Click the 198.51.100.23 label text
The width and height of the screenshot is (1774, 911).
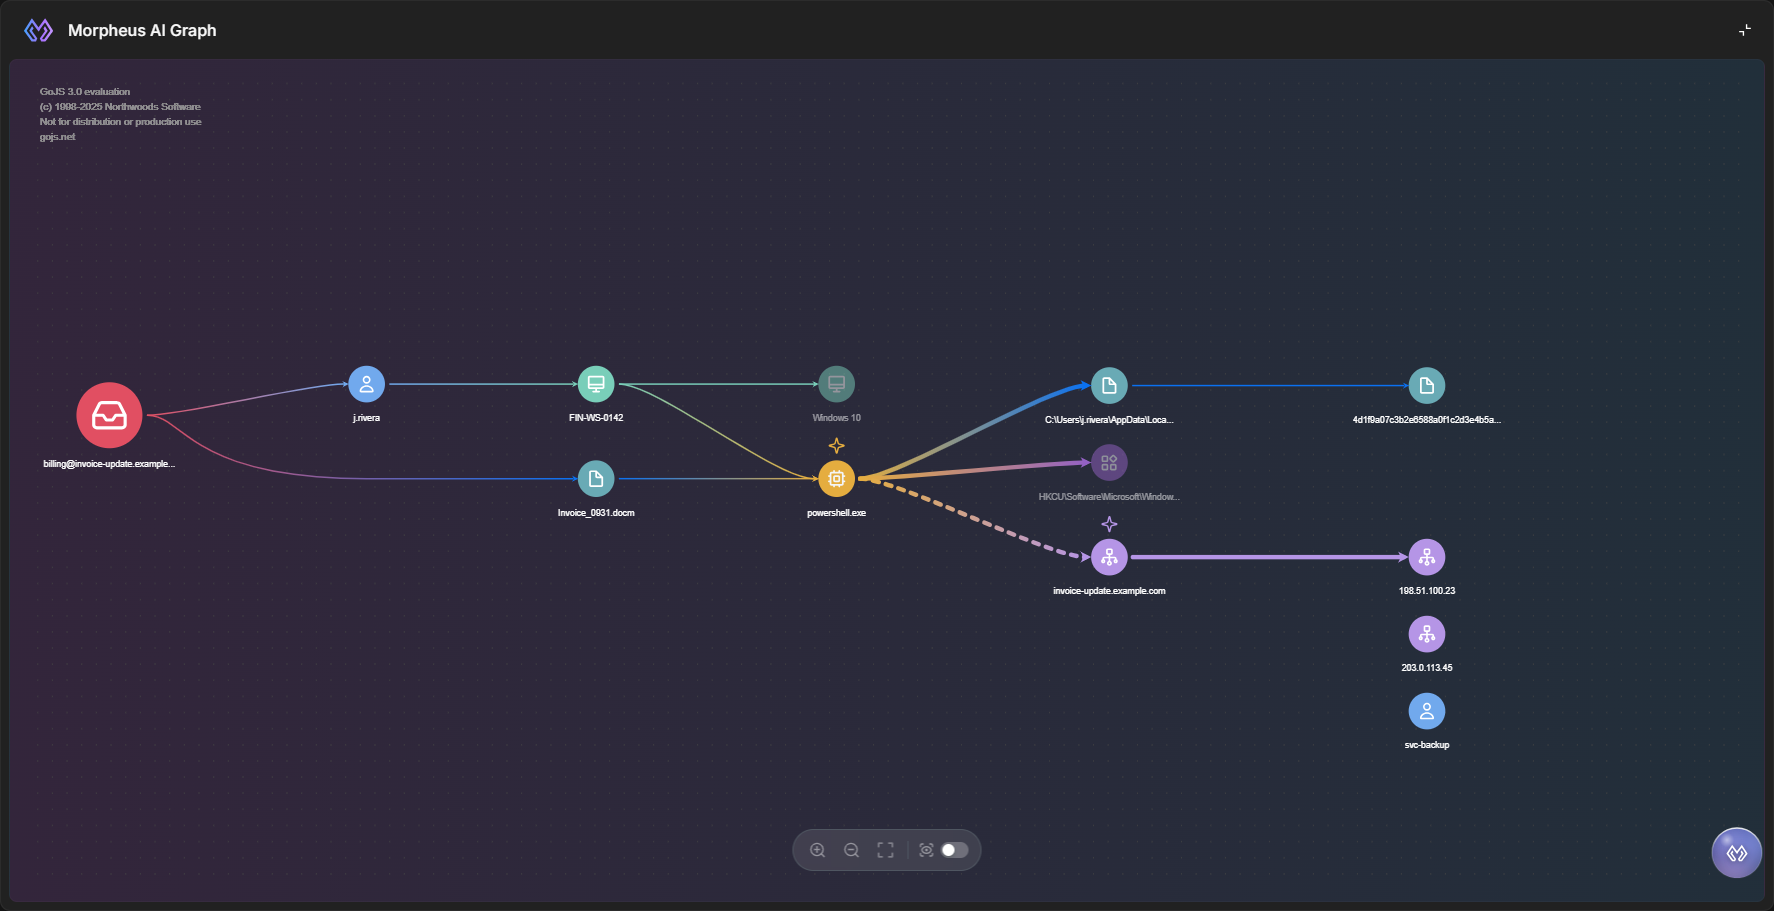tap(1427, 591)
